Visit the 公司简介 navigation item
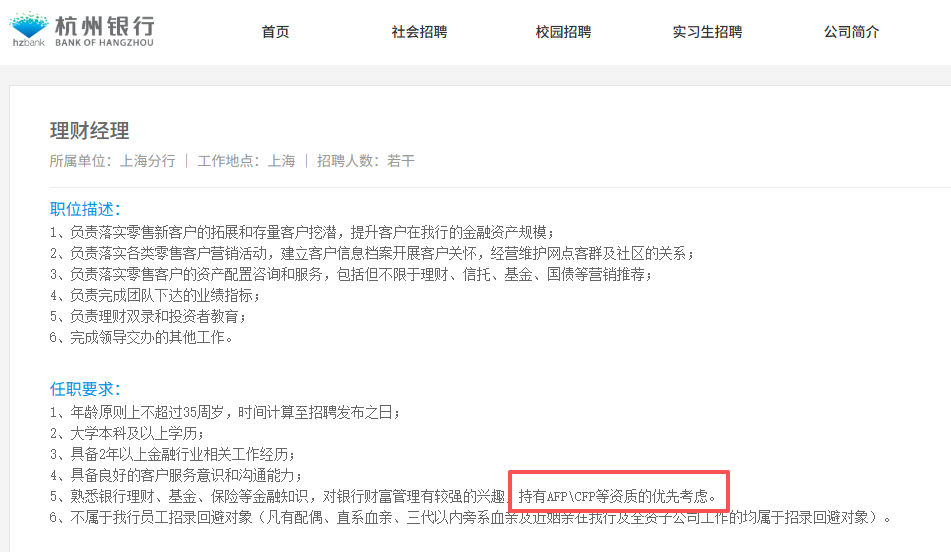The height and width of the screenshot is (552, 951). click(x=852, y=32)
